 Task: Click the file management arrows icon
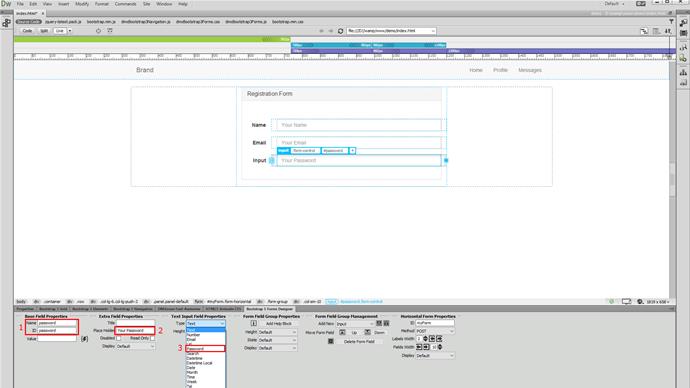[x=668, y=31]
